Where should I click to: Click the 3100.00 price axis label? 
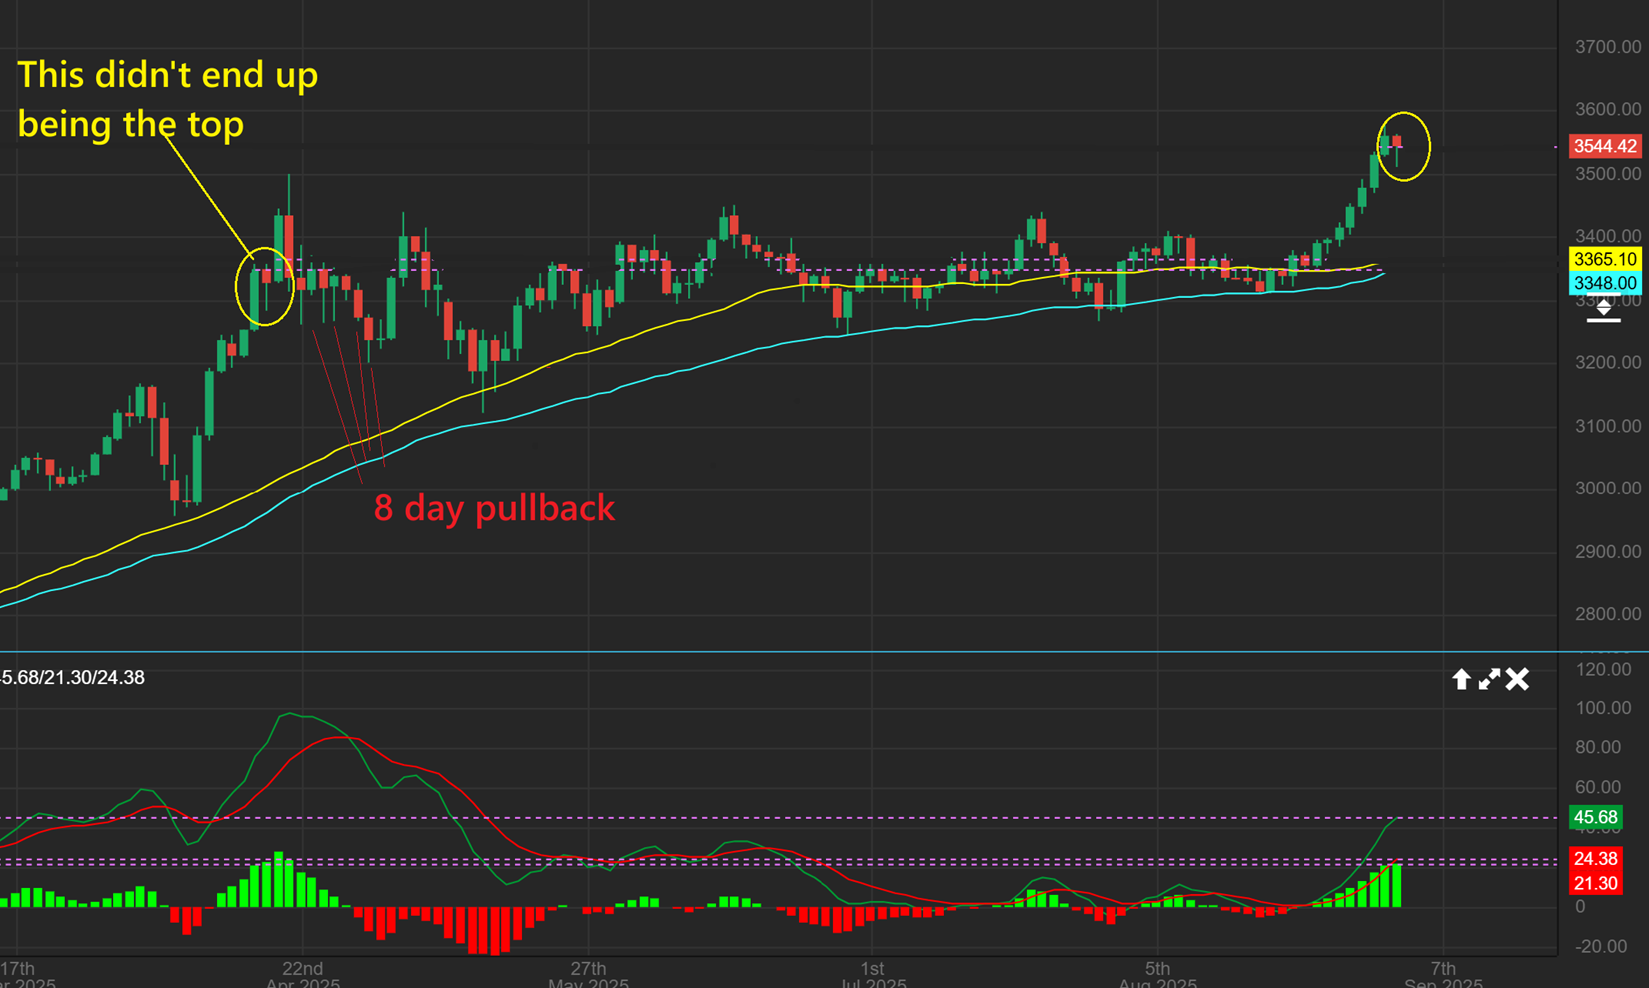point(1608,426)
